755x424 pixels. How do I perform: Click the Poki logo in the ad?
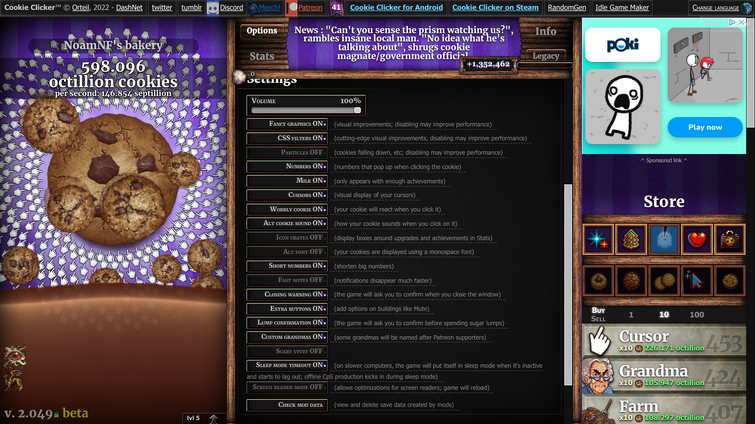(623, 45)
